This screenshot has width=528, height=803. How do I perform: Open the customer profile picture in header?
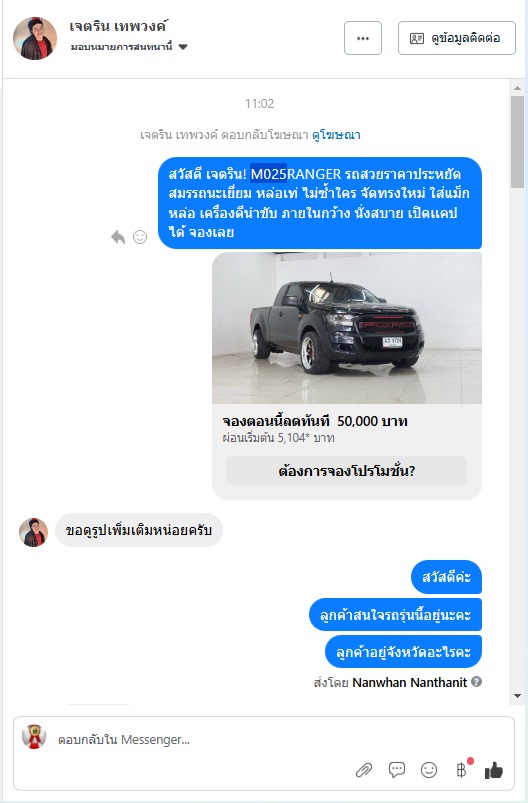point(35,38)
